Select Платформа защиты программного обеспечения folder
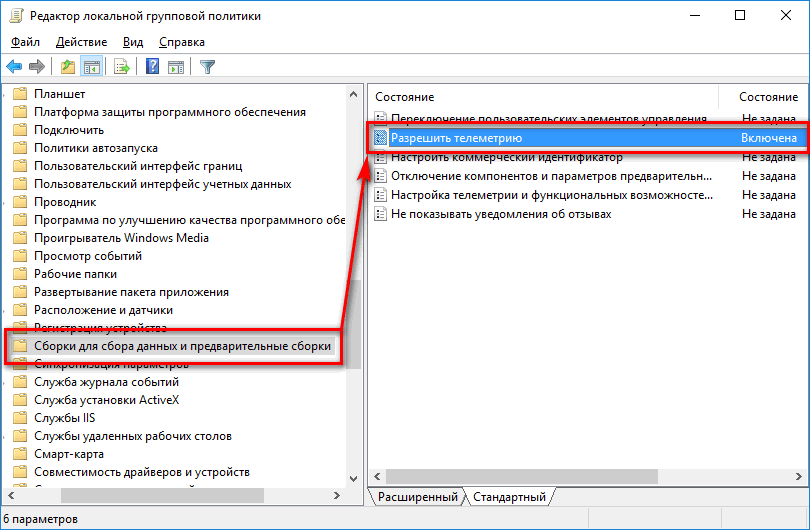Image resolution: width=810 pixels, height=530 pixels. [x=170, y=112]
